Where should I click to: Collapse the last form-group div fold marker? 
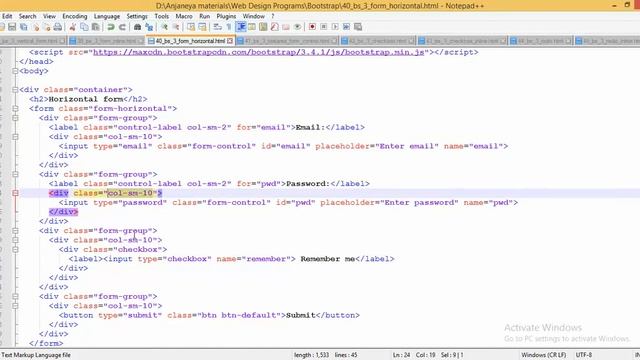(x=15, y=296)
